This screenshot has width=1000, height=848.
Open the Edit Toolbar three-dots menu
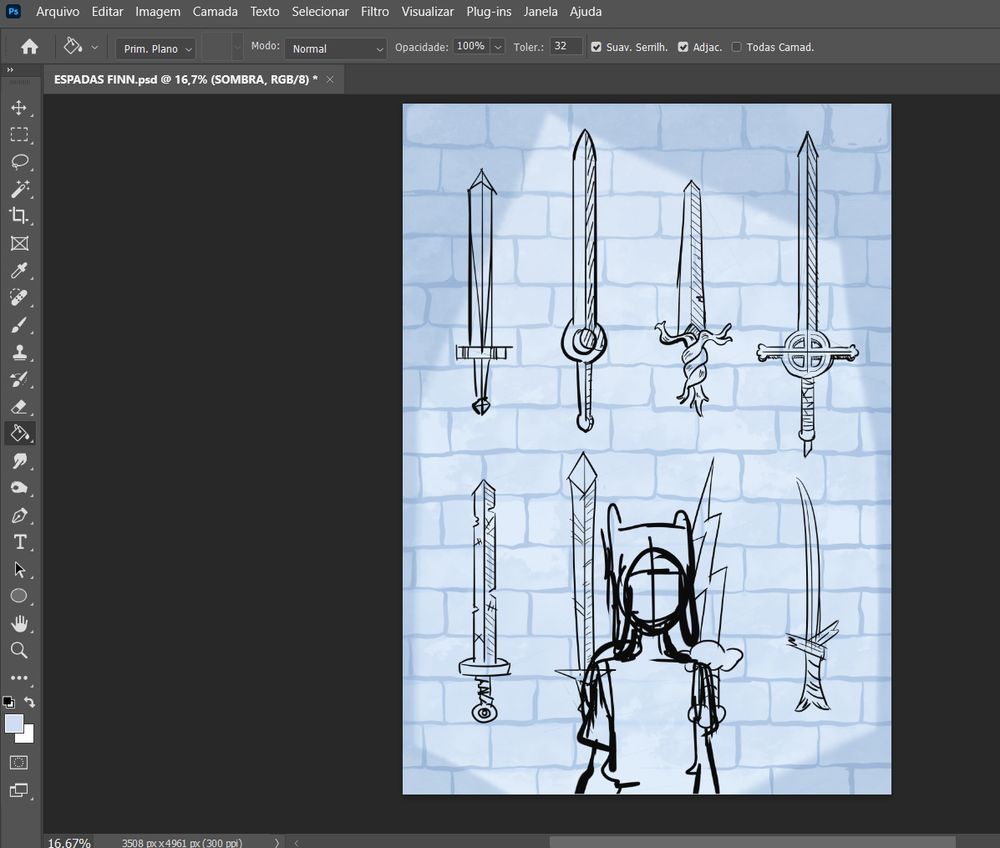[x=19, y=678]
